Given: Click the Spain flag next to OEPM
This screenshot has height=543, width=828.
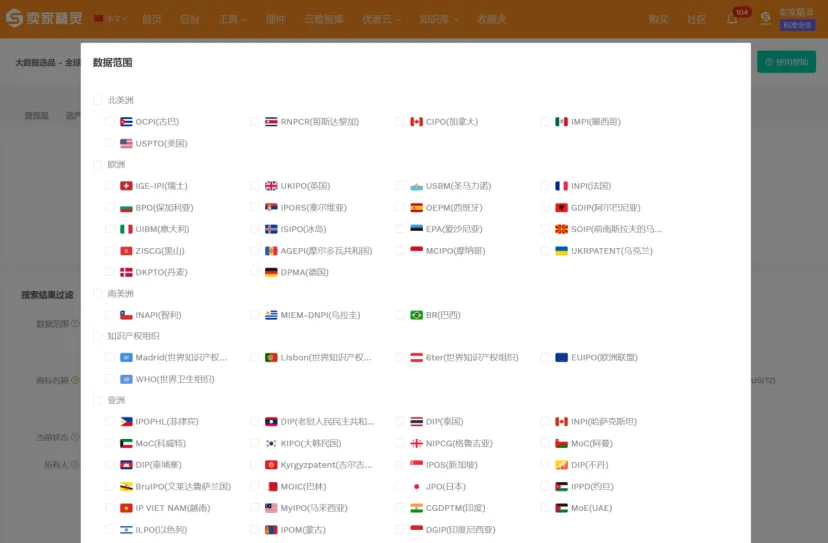Looking at the screenshot, I should click(x=416, y=208).
